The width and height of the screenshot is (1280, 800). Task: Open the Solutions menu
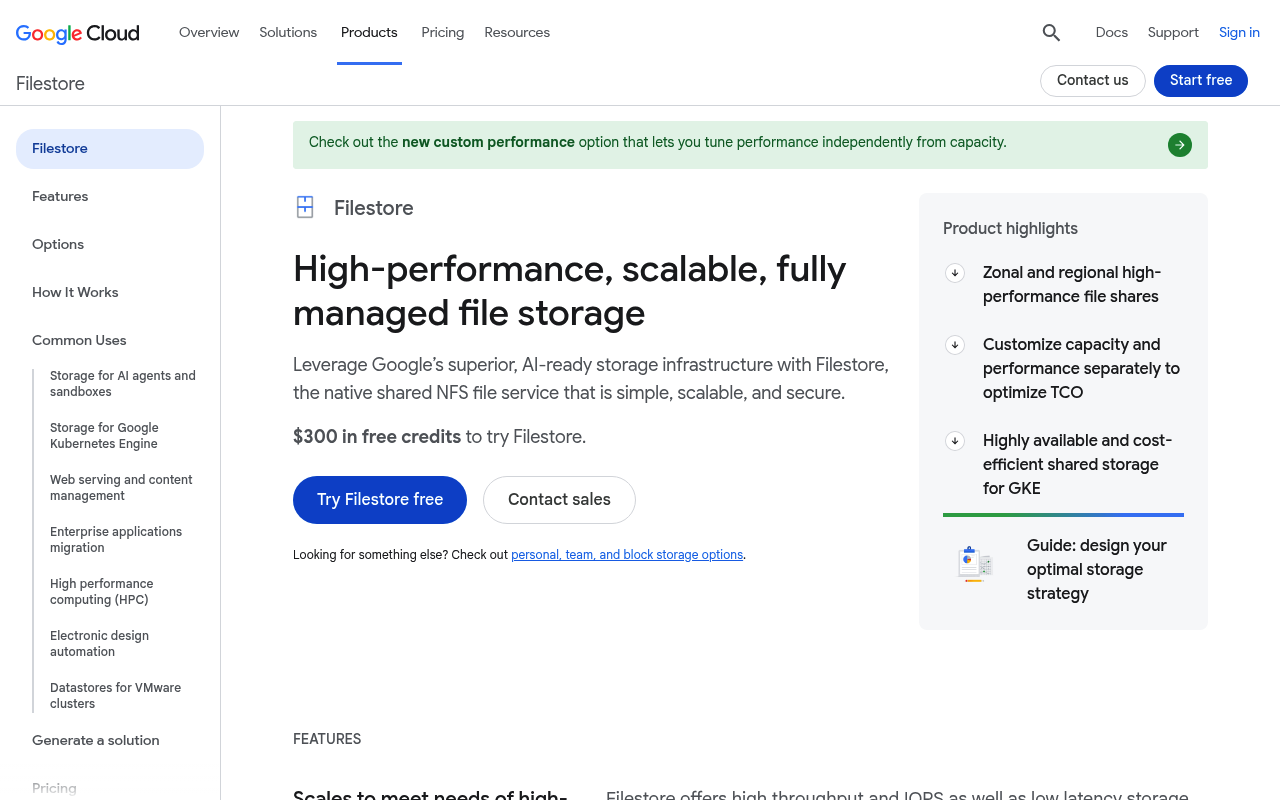[288, 32]
